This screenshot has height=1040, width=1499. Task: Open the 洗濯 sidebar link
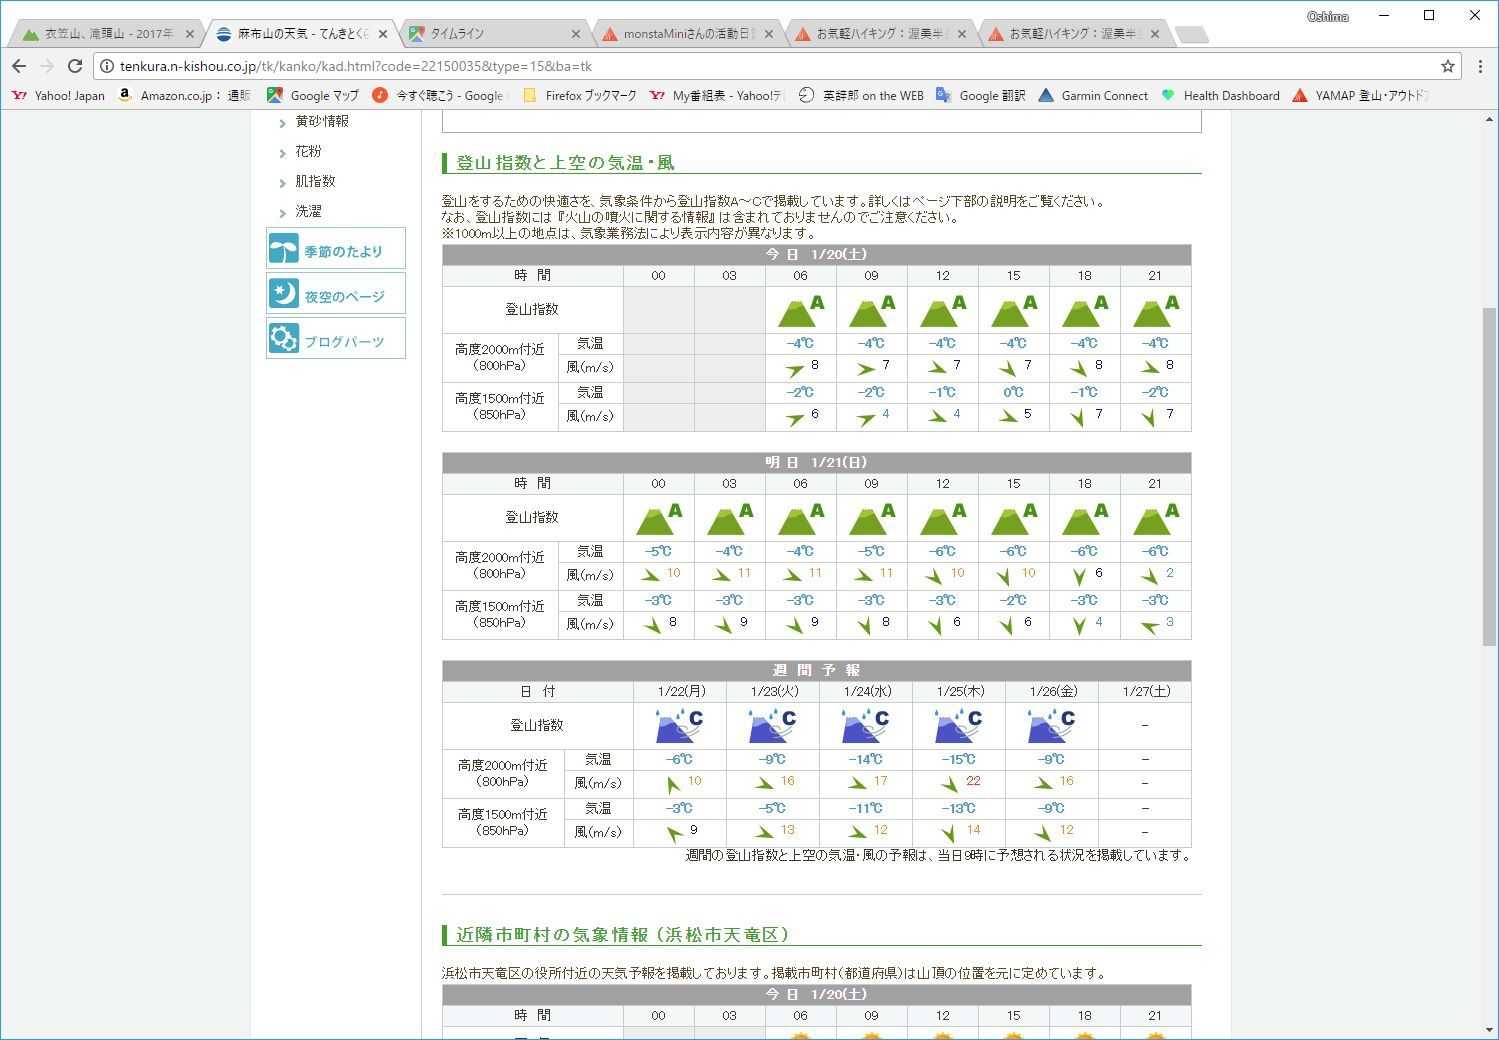click(x=308, y=211)
